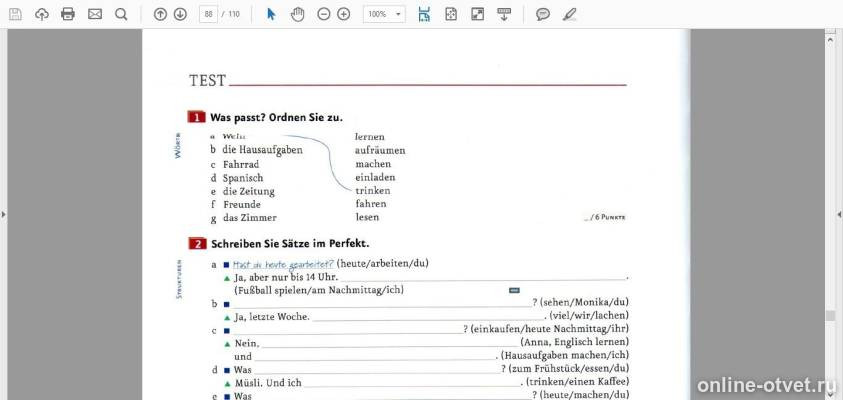
Task: Click the page number input field
Action: (x=208, y=14)
